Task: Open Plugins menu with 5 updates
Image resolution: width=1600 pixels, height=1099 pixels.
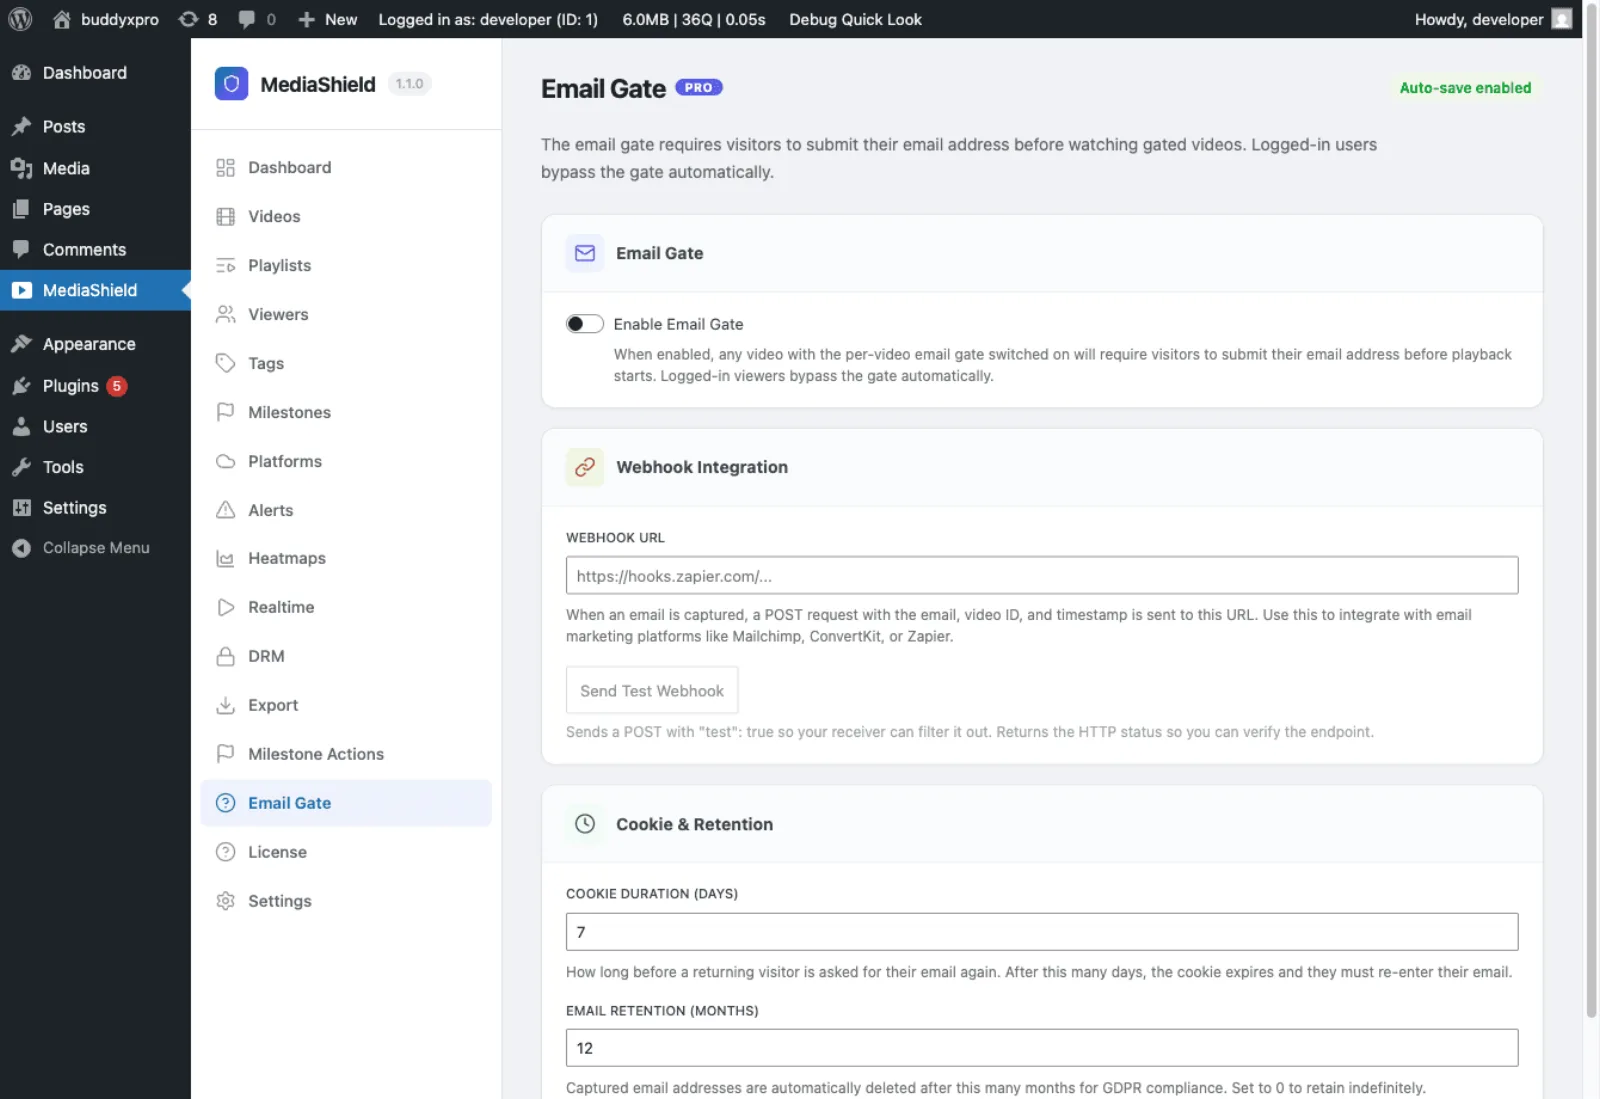Action: [x=95, y=386]
